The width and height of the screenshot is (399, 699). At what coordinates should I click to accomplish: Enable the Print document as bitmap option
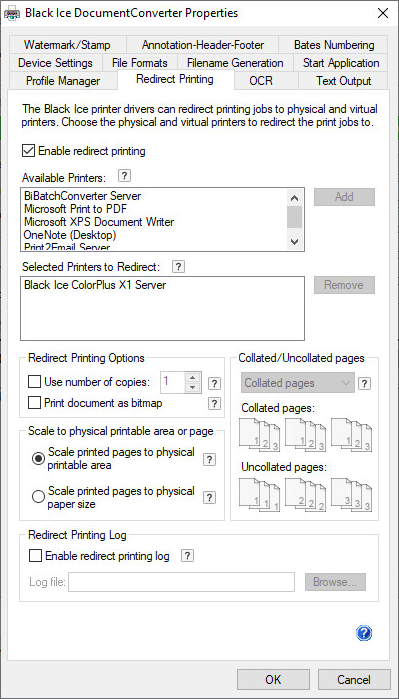(x=34, y=403)
